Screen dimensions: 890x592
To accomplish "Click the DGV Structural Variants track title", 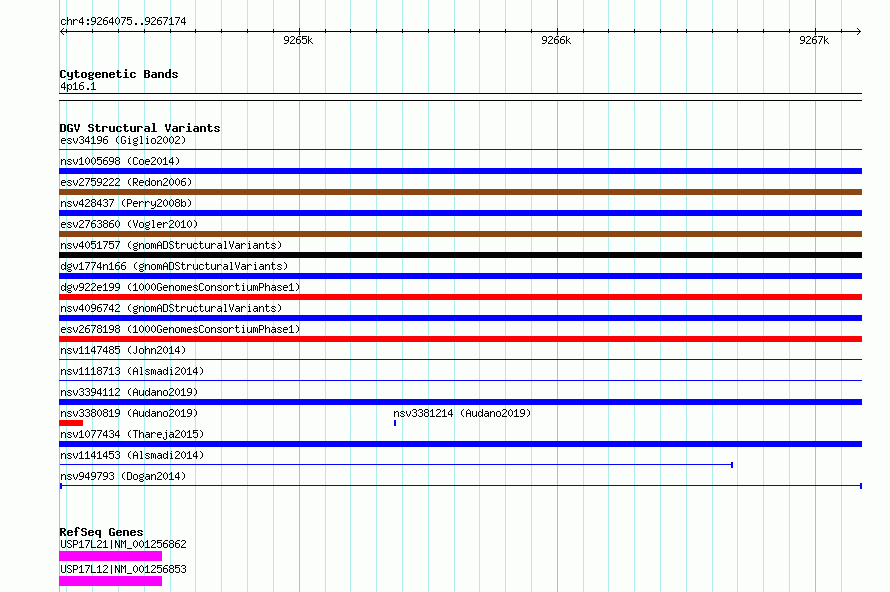I will pos(140,128).
